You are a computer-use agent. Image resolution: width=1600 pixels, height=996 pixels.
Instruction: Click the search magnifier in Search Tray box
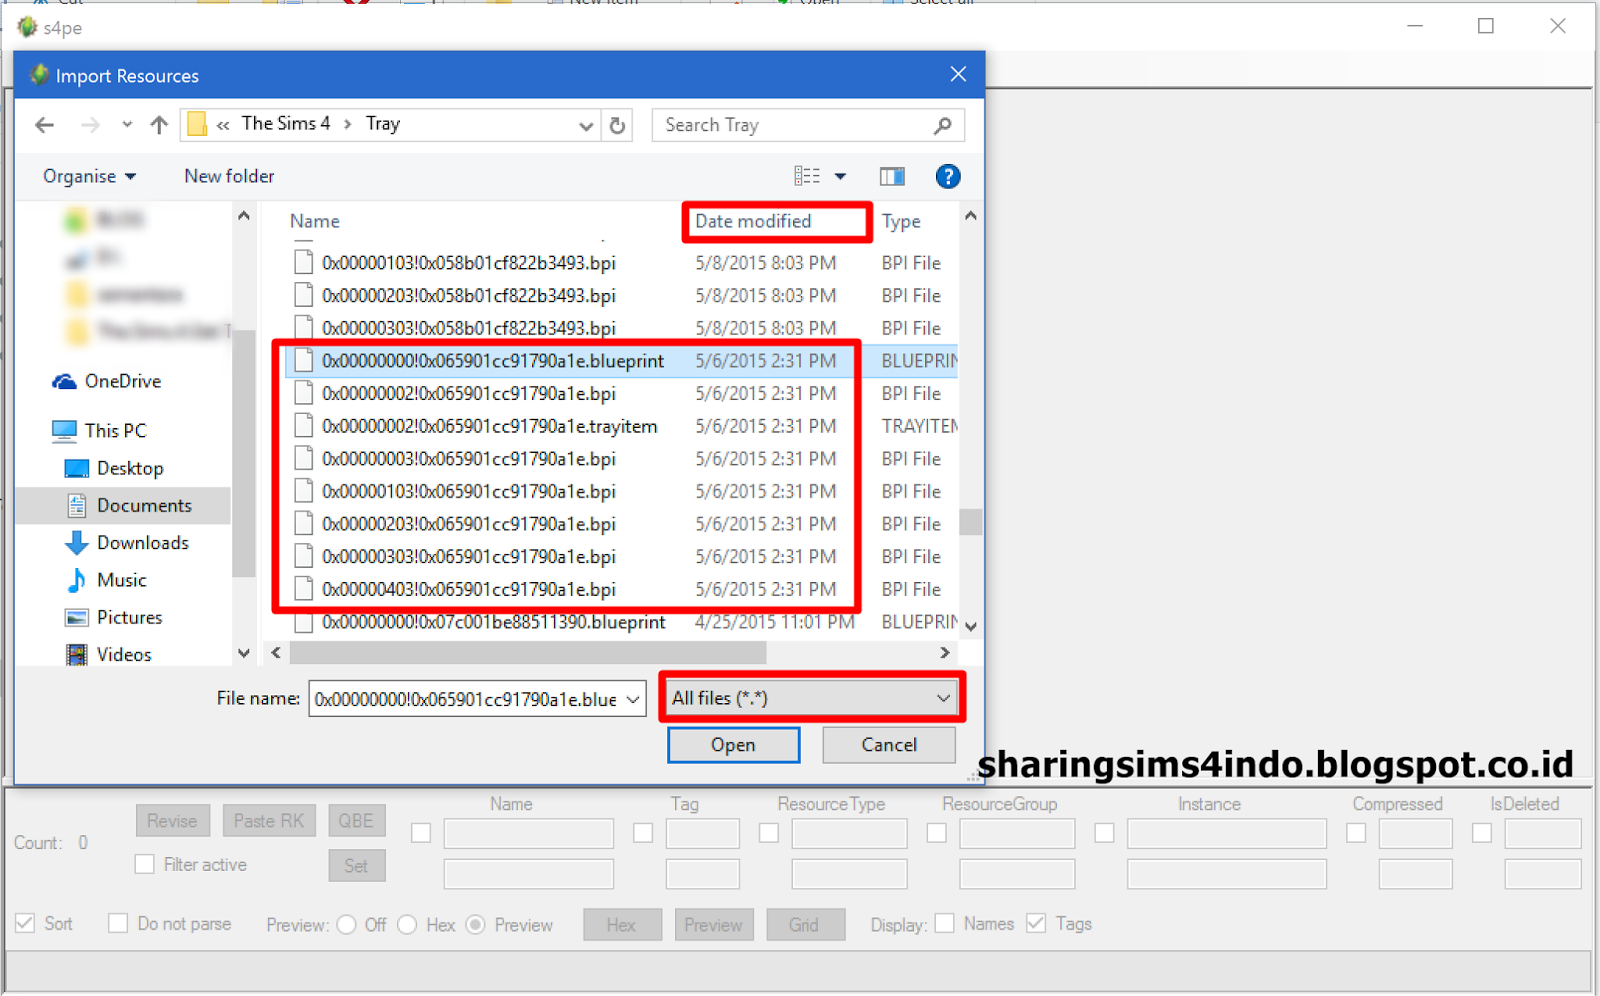[x=941, y=125]
